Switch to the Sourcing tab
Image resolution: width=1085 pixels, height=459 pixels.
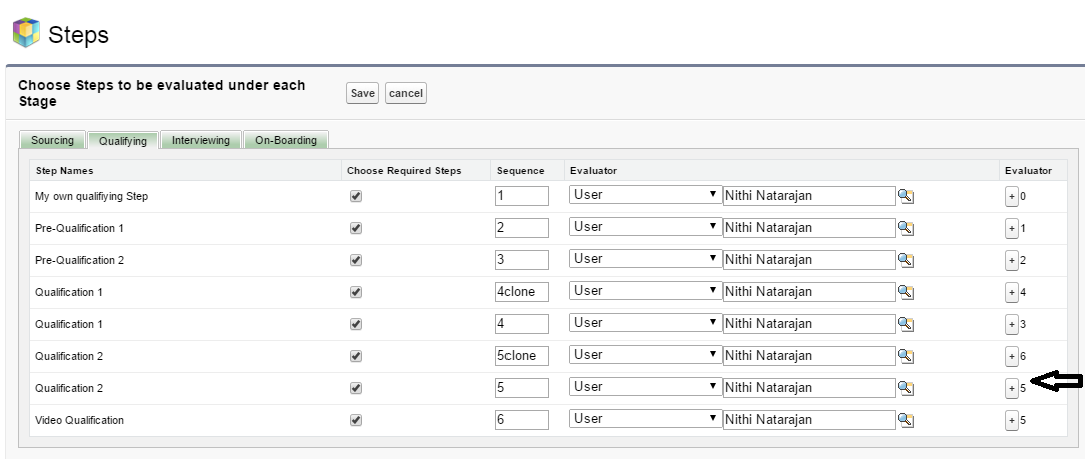tap(52, 140)
